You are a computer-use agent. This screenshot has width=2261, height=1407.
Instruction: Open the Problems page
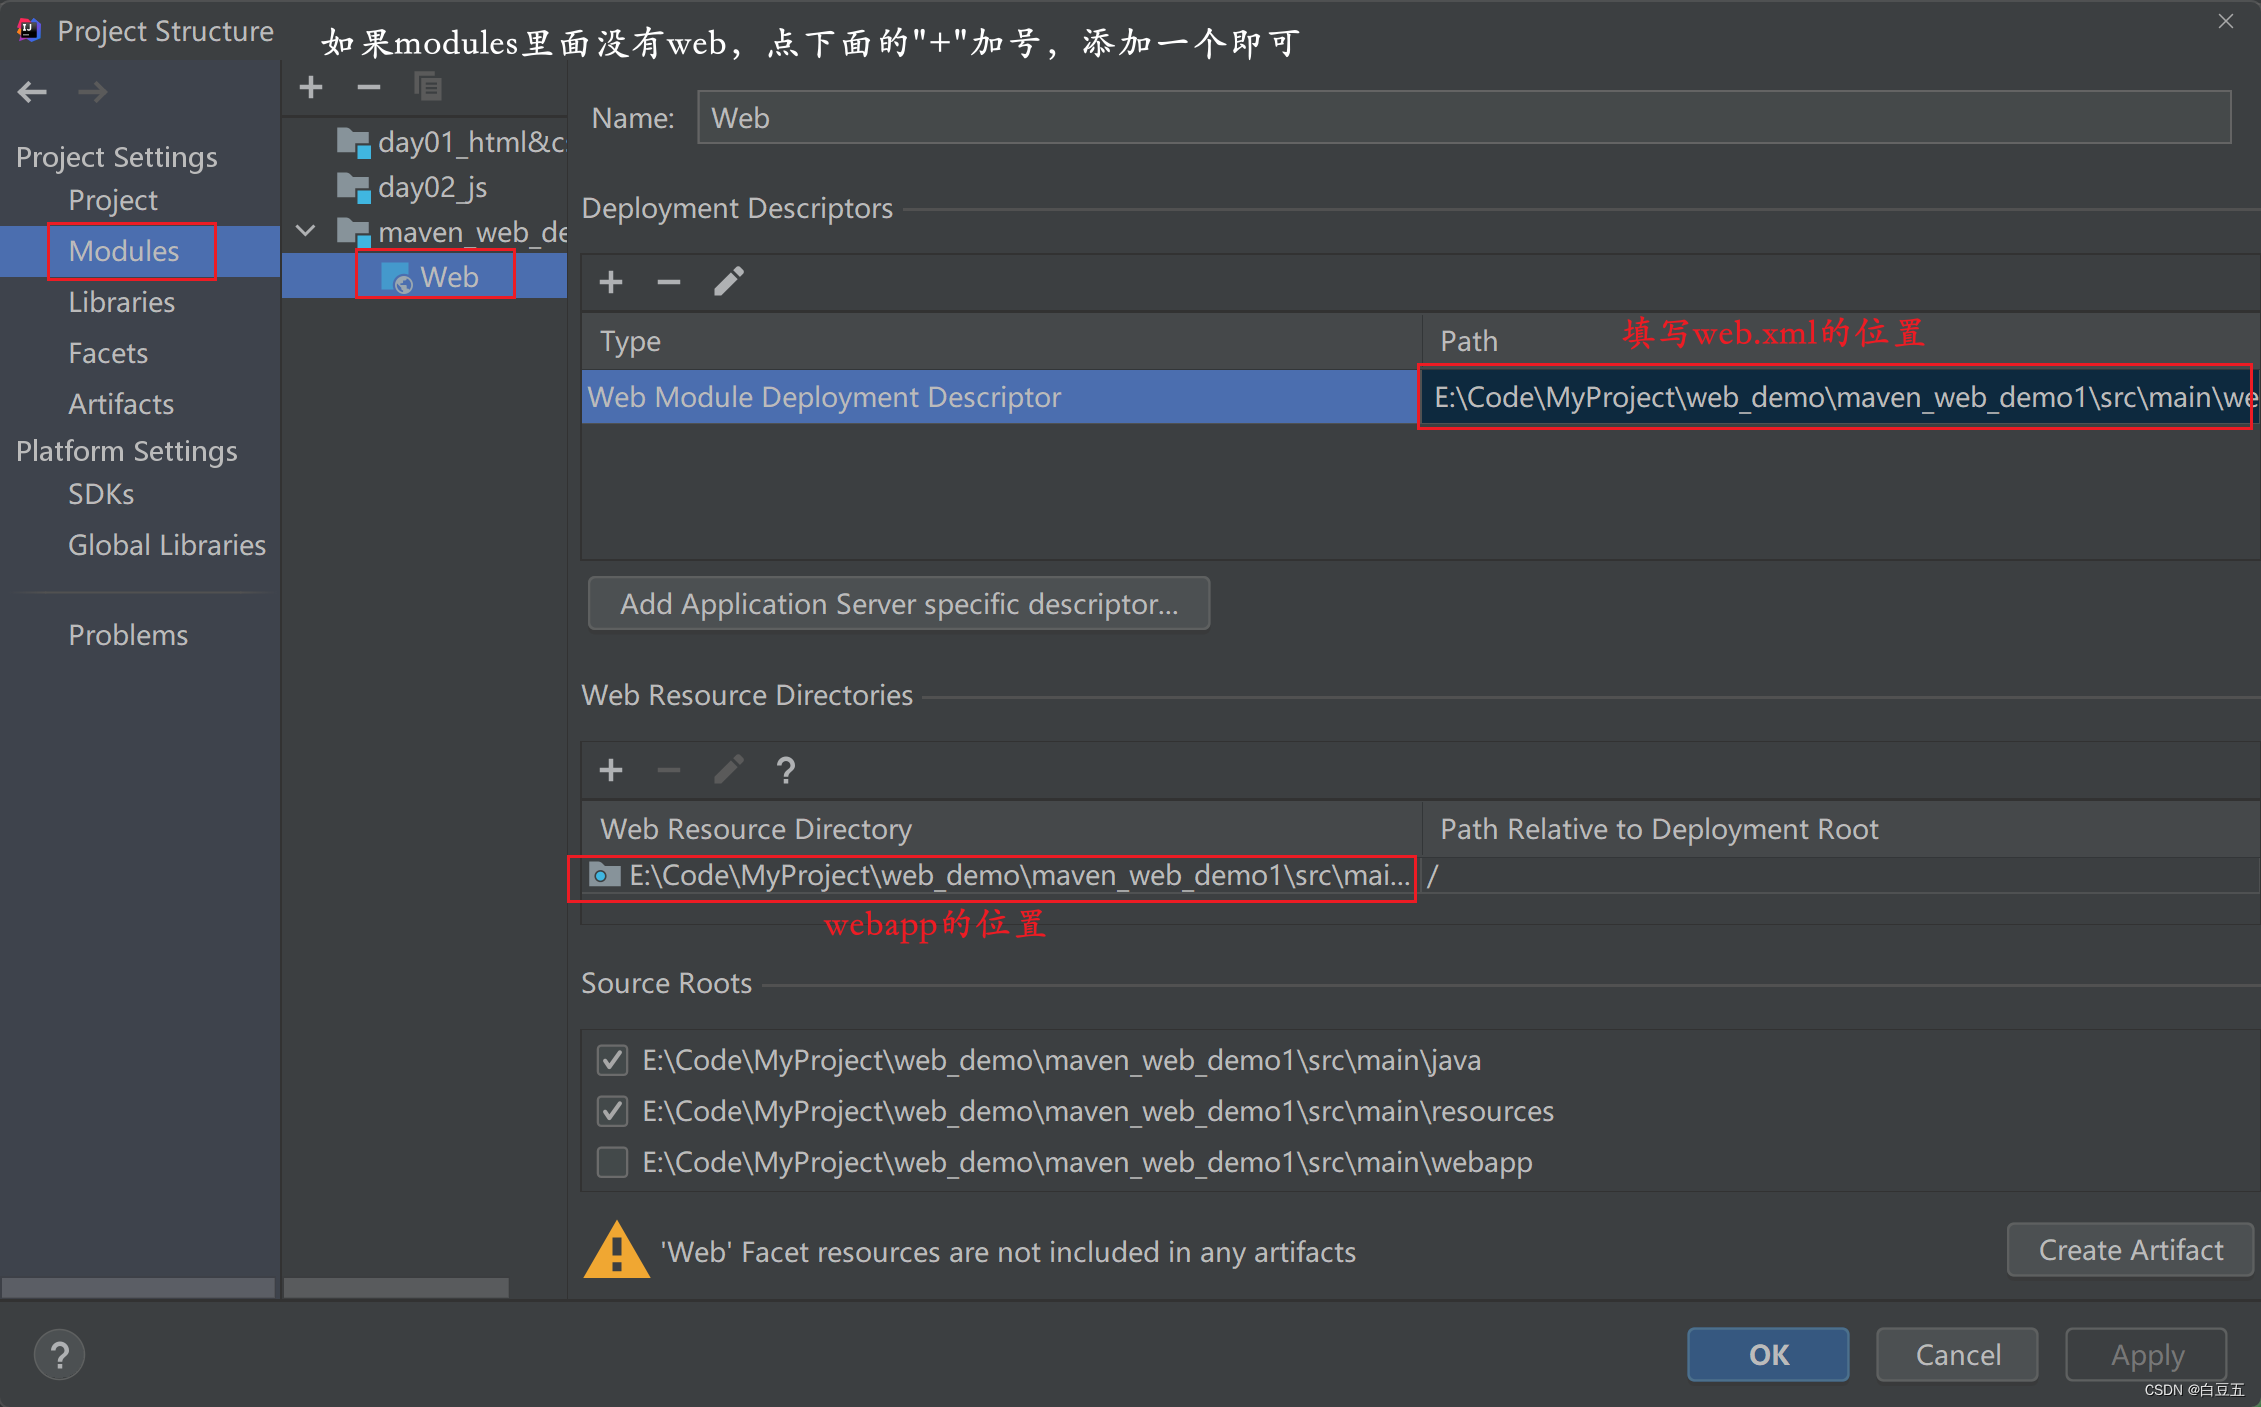tap(128, 635)
